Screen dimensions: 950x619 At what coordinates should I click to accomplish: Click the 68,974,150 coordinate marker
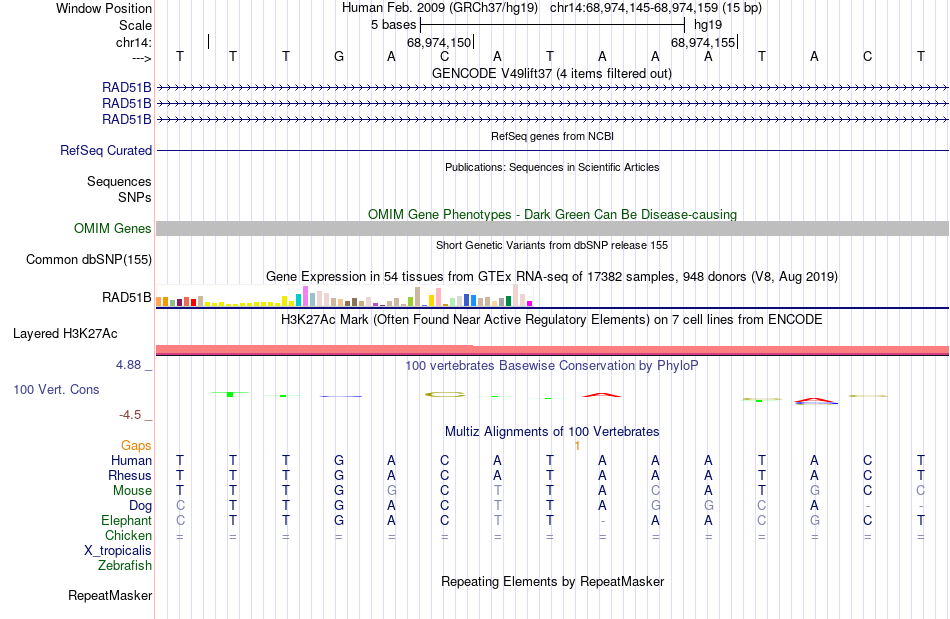439,42
